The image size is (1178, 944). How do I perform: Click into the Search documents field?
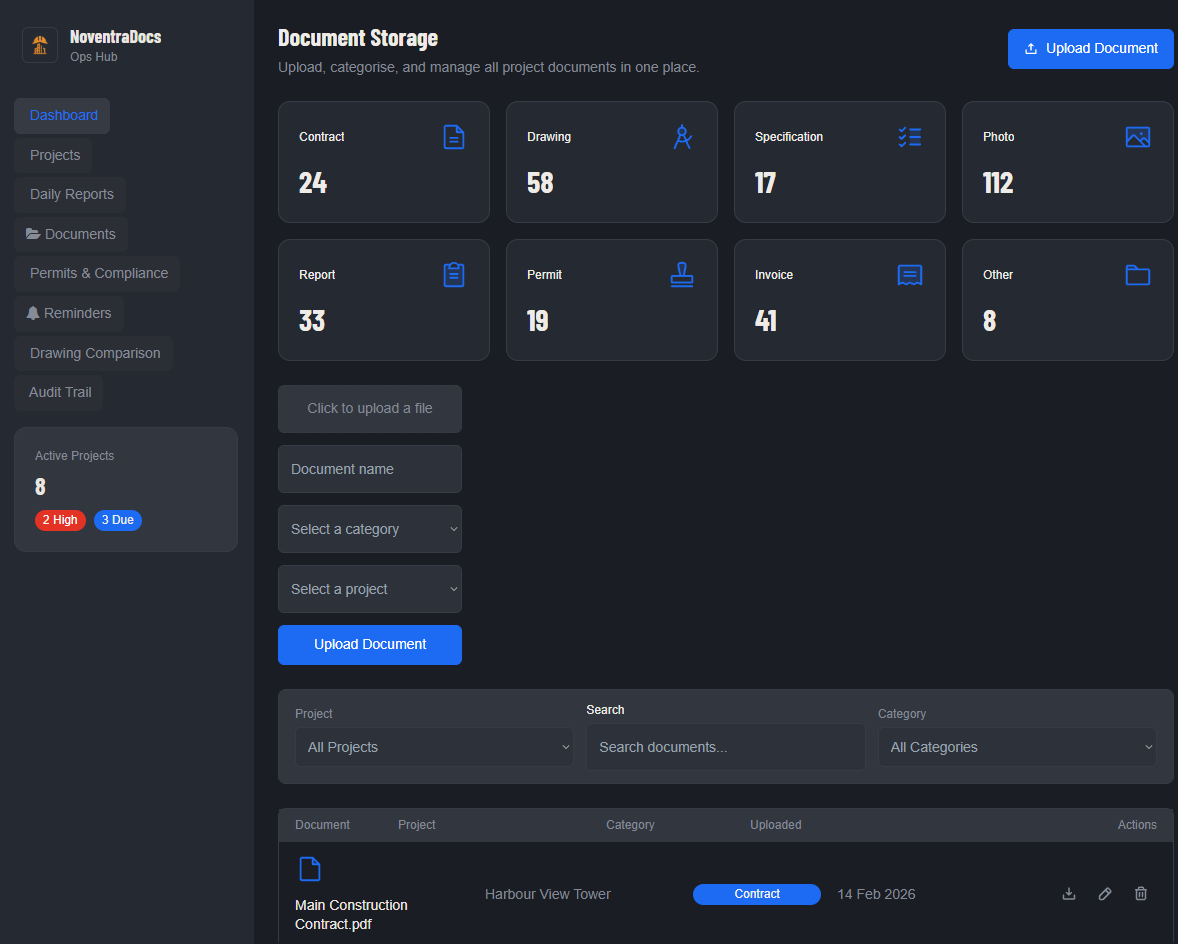(726, 747)
